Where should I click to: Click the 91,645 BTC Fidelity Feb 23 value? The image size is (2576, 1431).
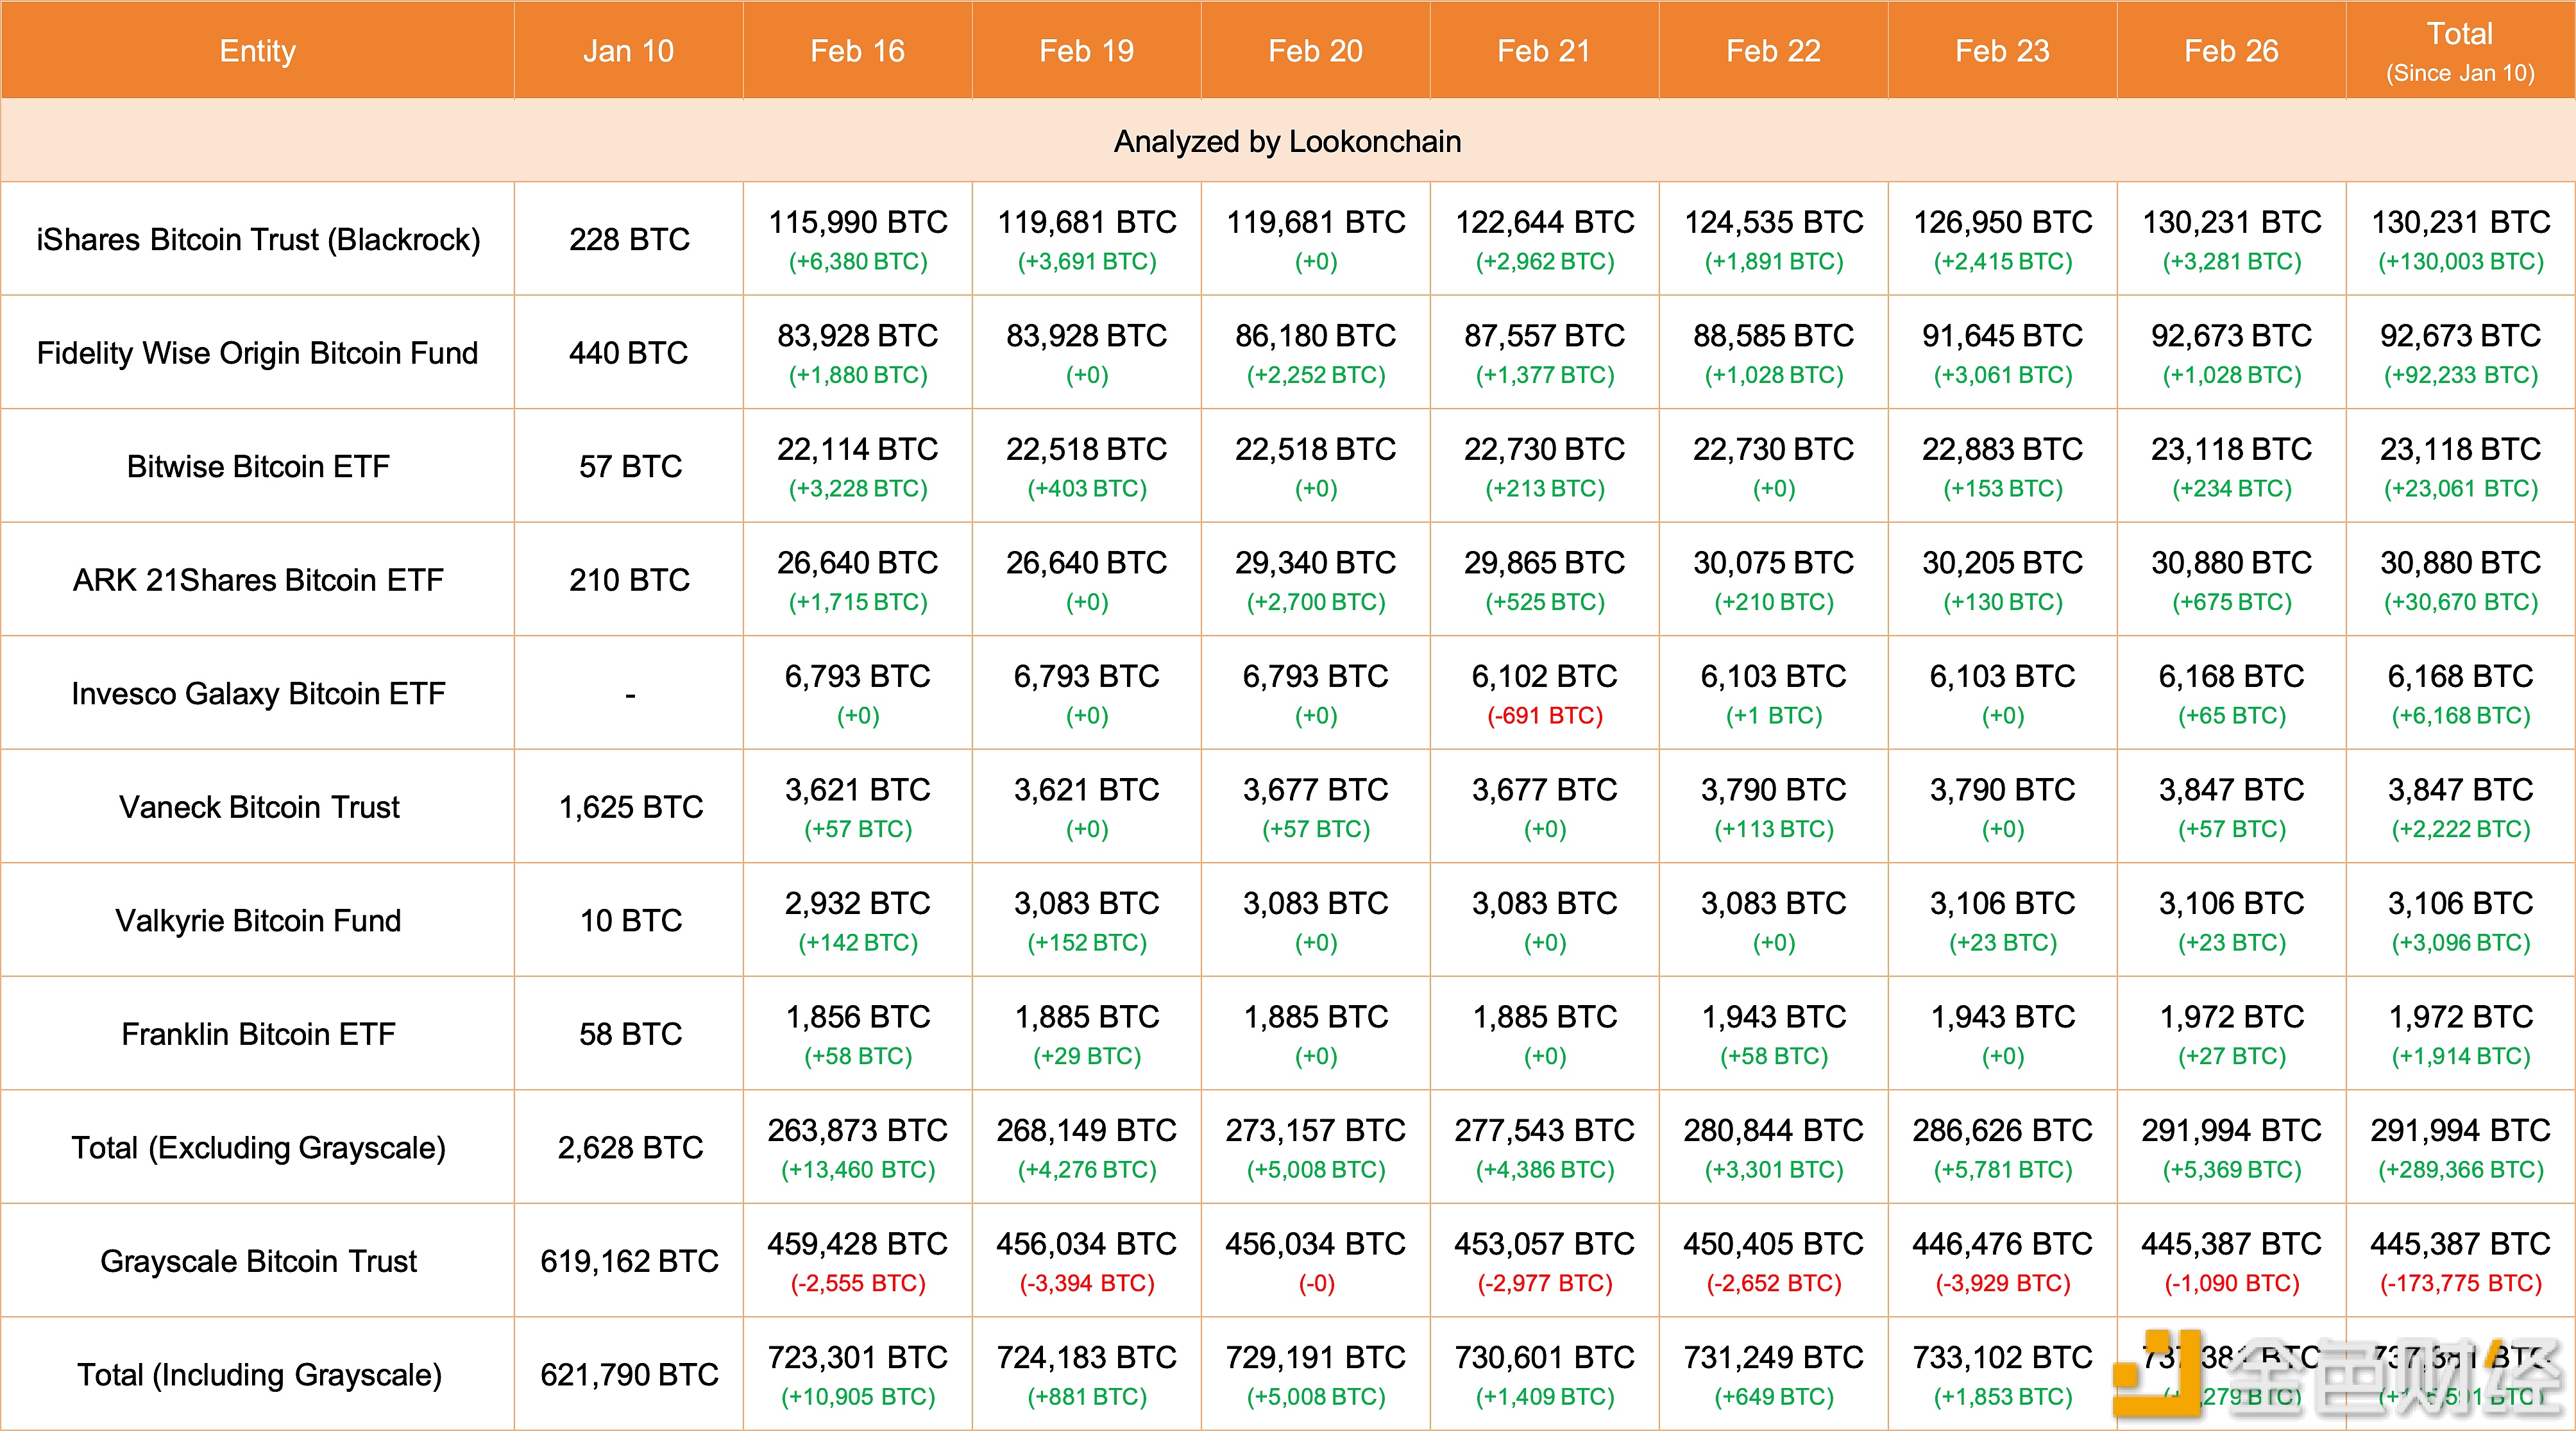click(2002, 336)
